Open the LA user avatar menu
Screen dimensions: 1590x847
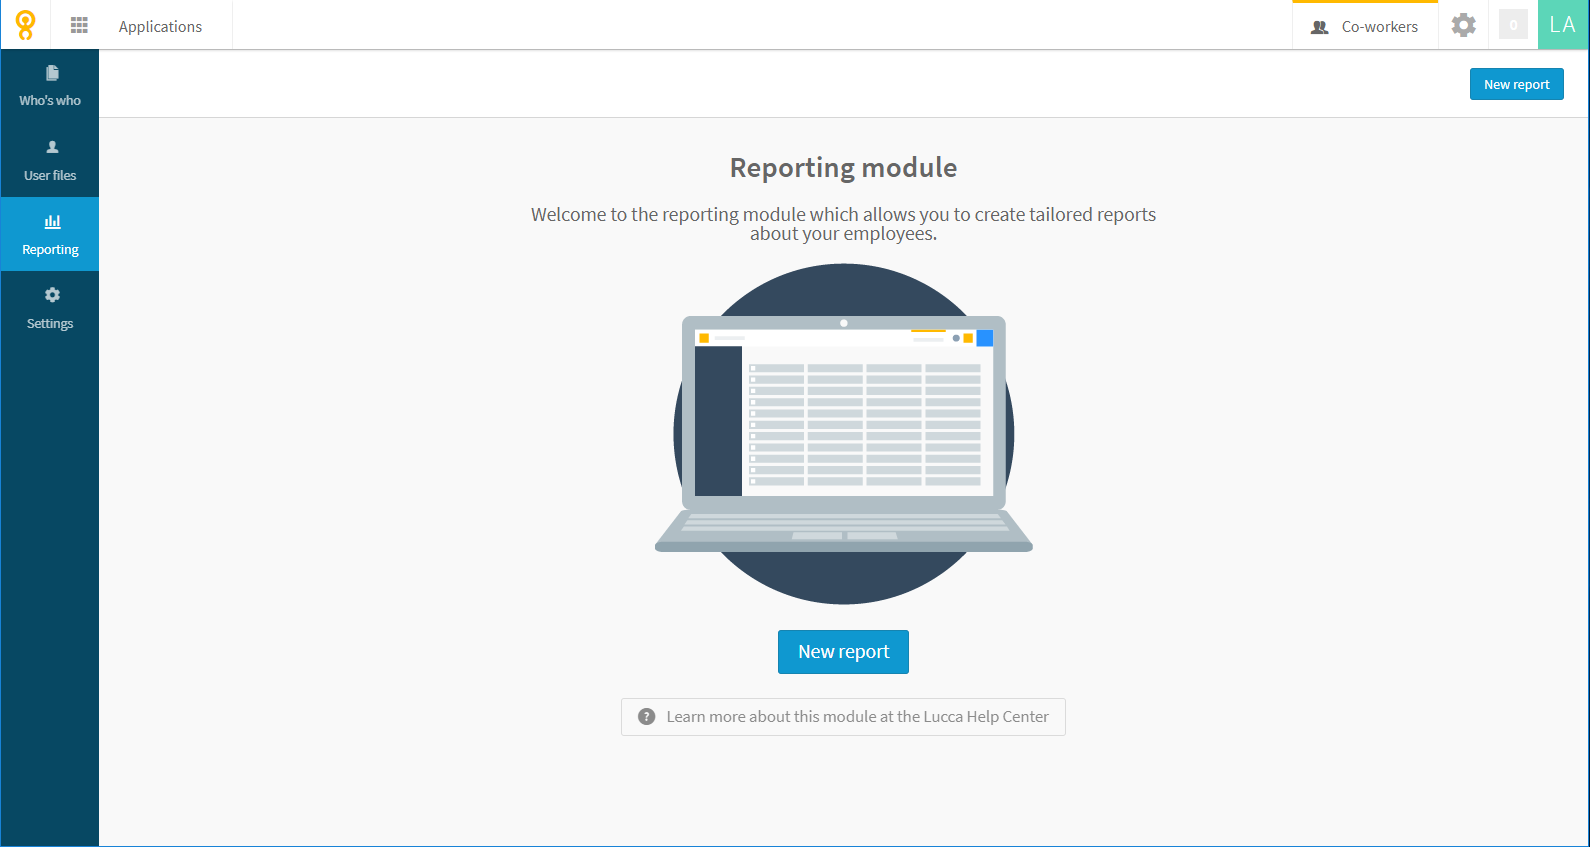tap(1563, 25)
